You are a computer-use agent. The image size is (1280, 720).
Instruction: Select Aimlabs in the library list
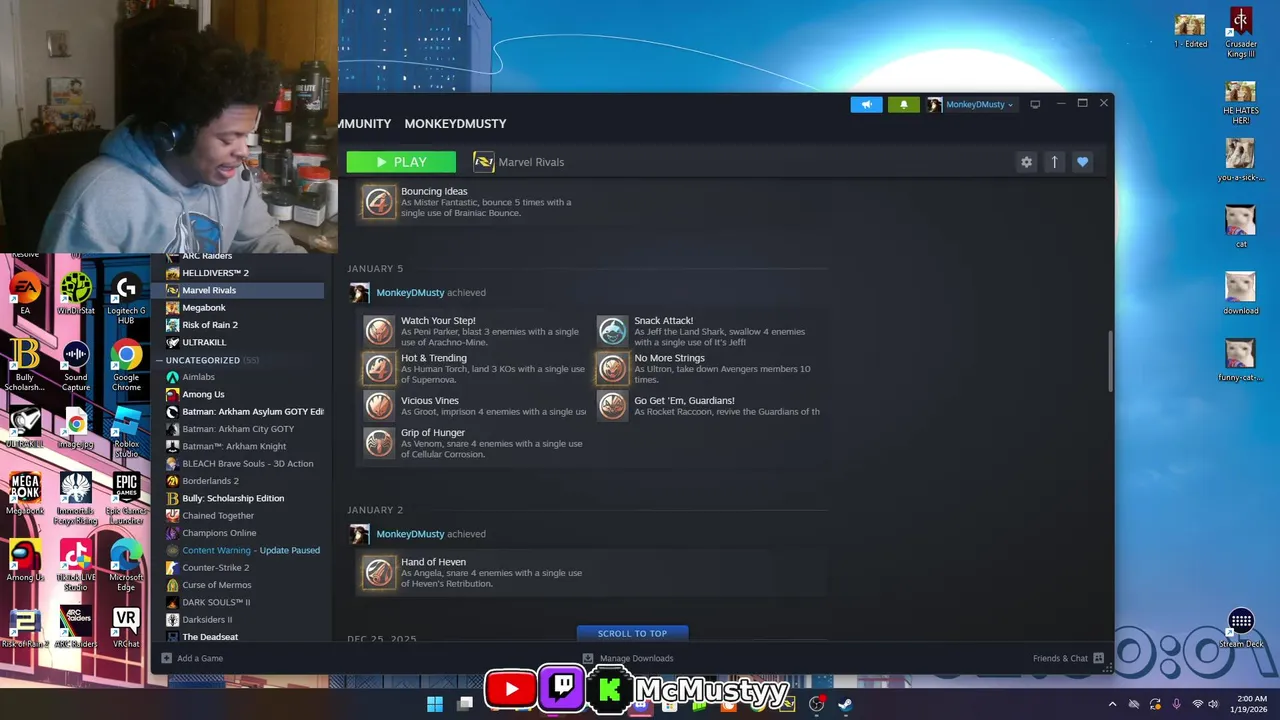pyautogui.click(x=198, y=377)
